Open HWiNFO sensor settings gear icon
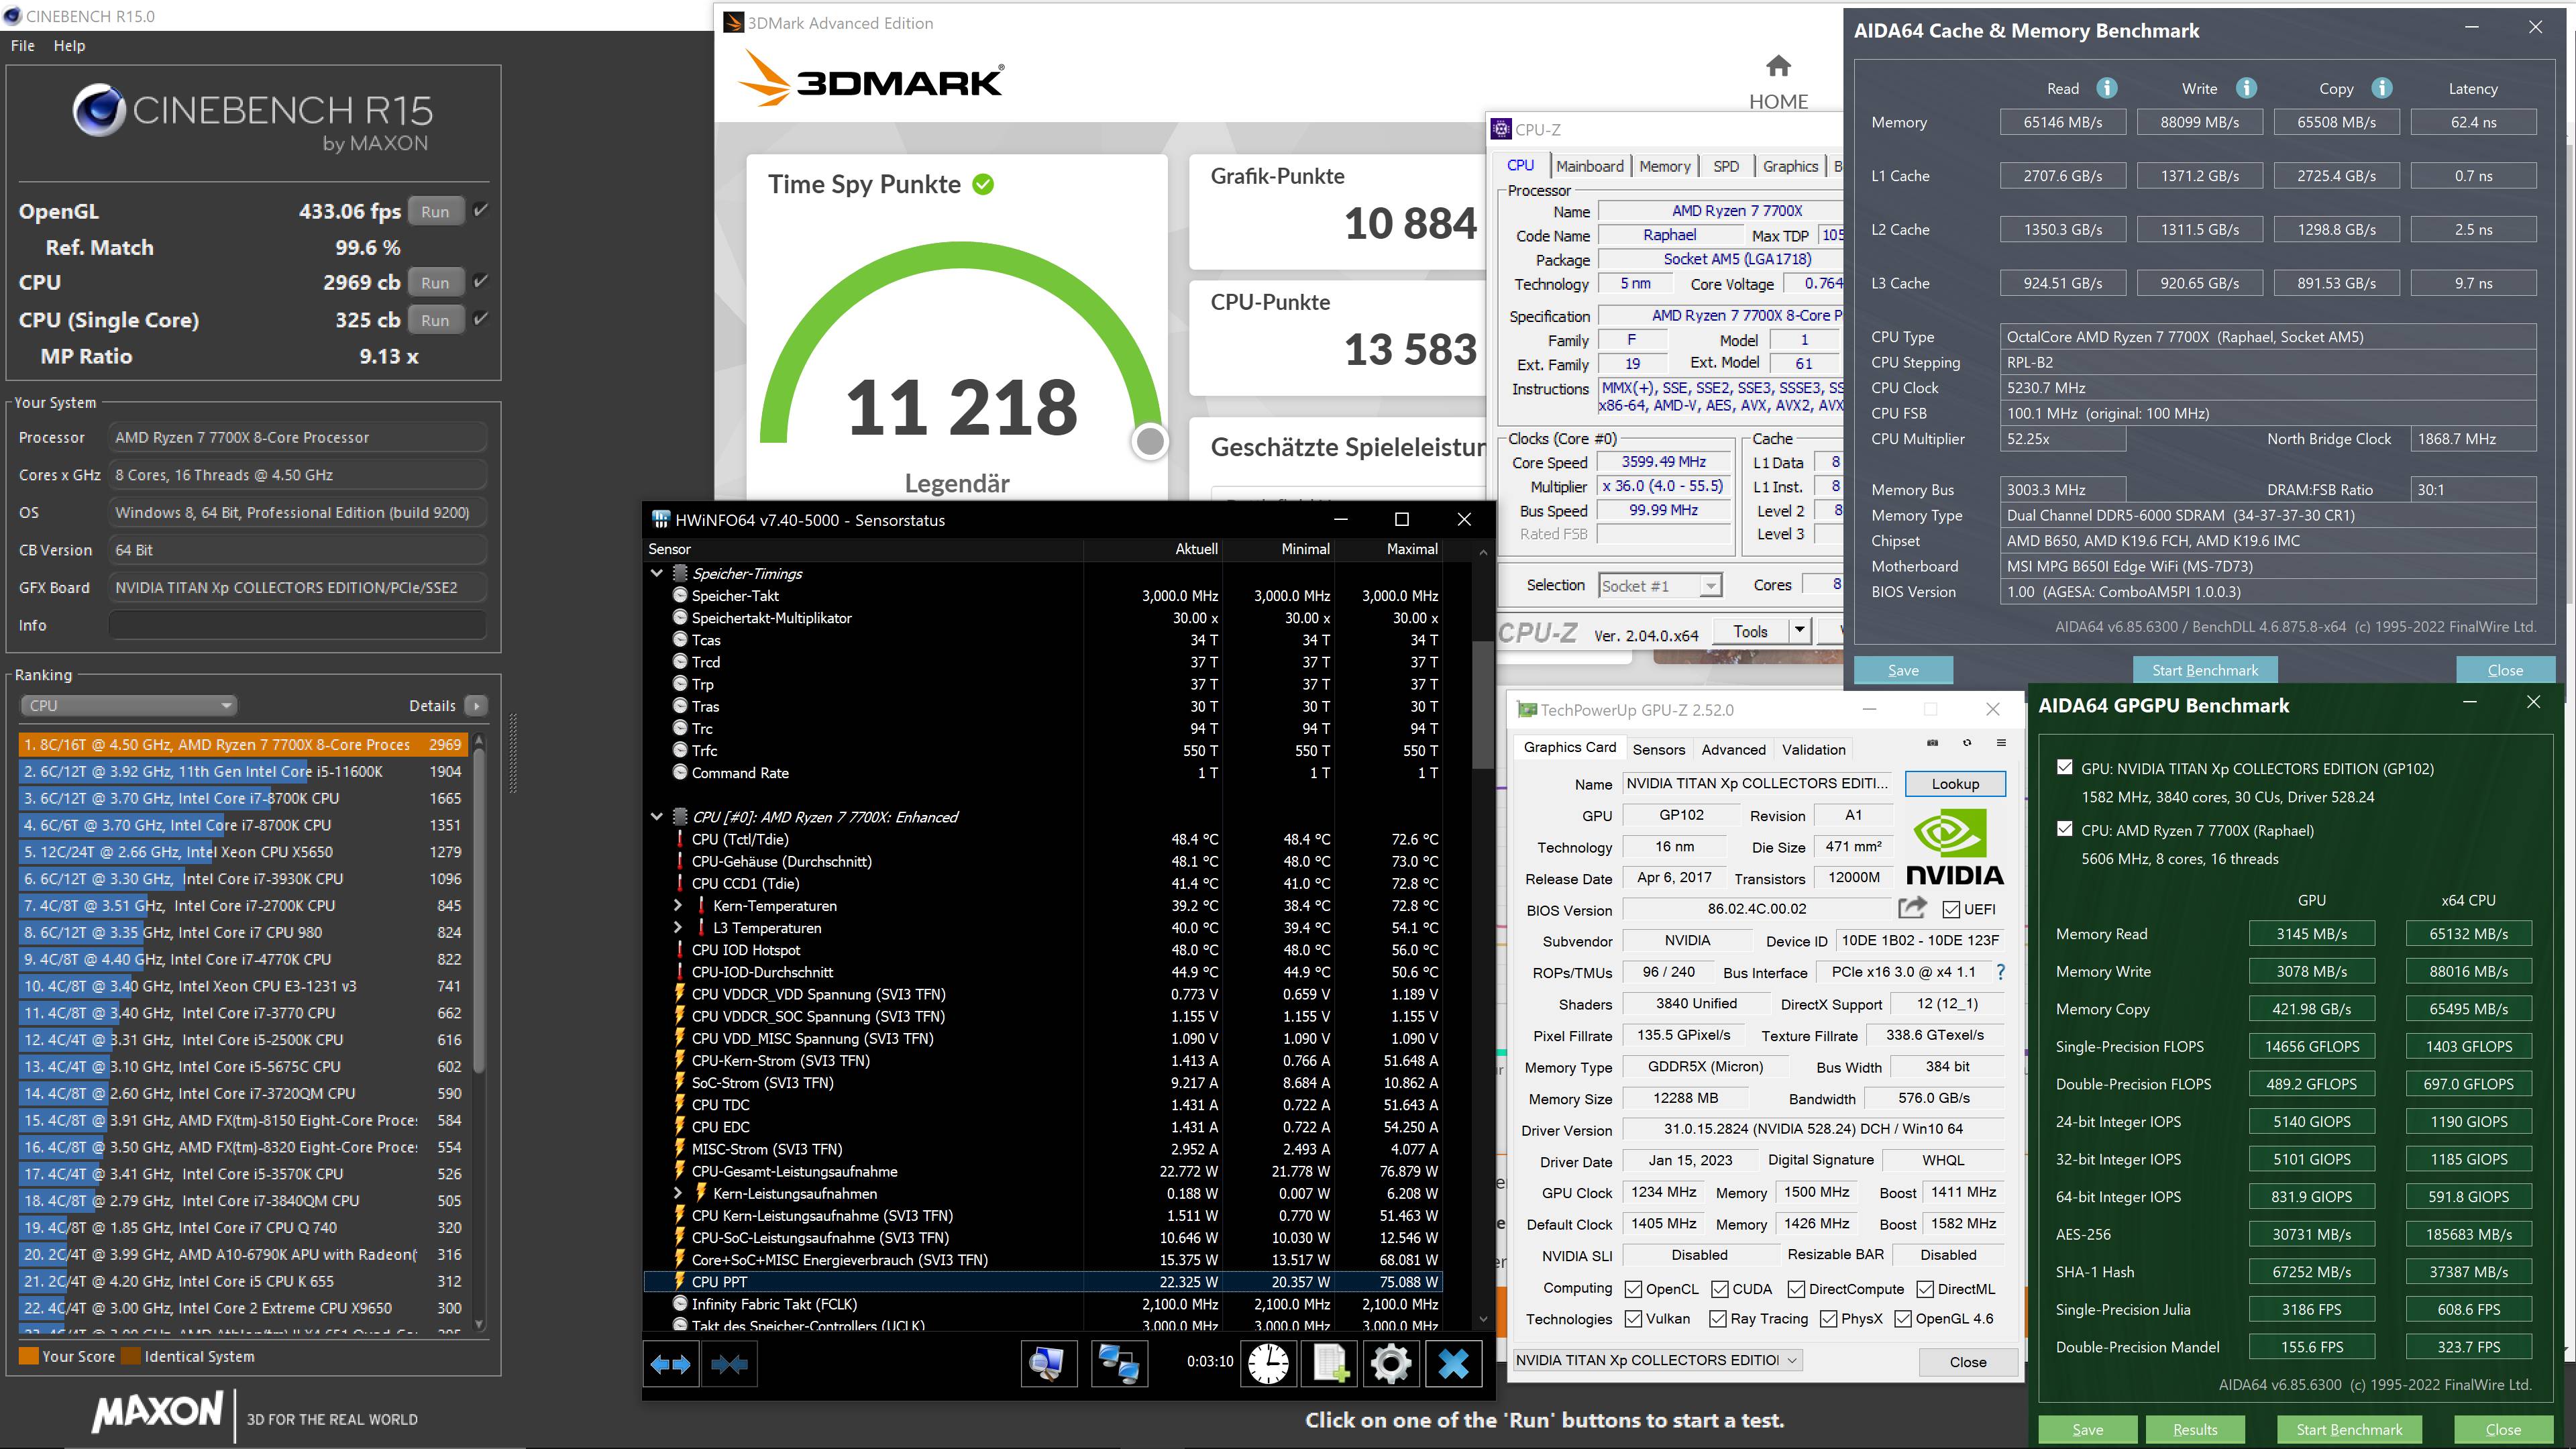This screenshot has width=2576, height=1449. pyautogui.click(x=1391, y=1364)
